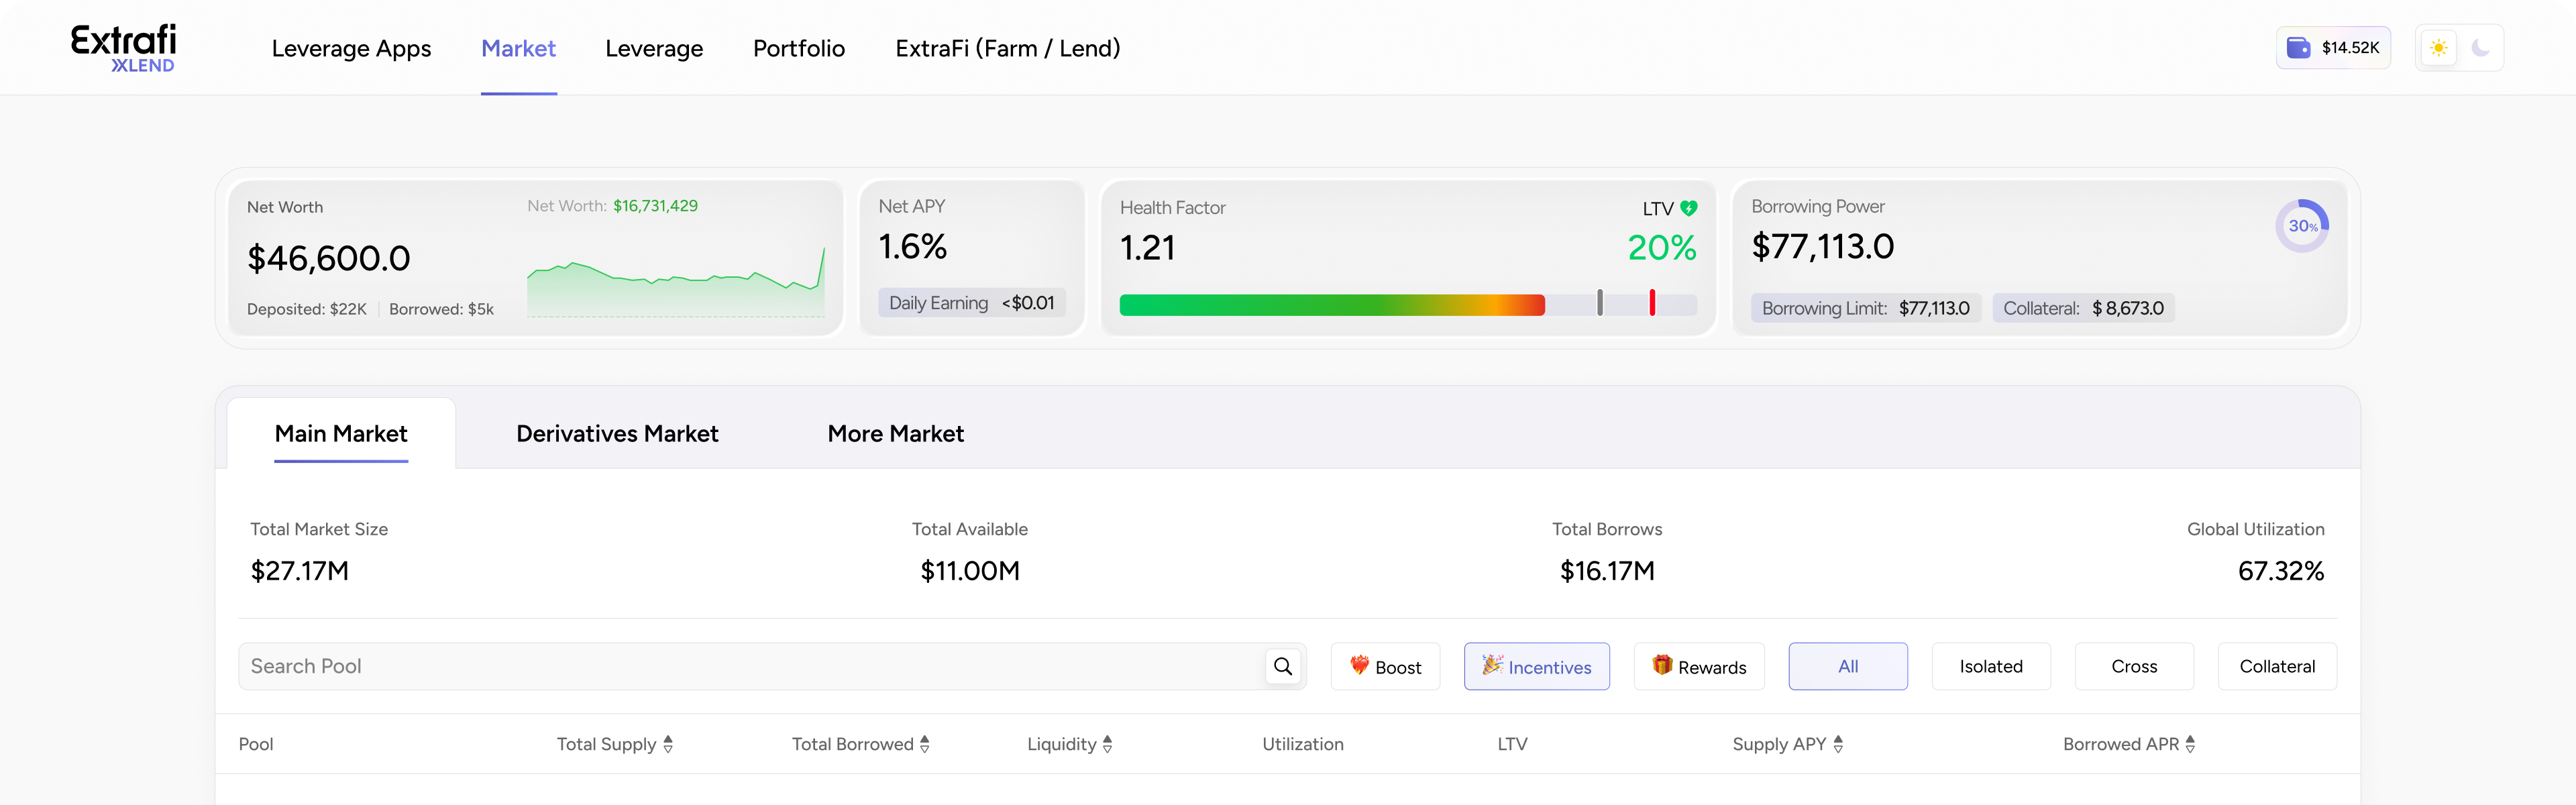Sort by Borrowed APR arrows

click(2190, 744)
